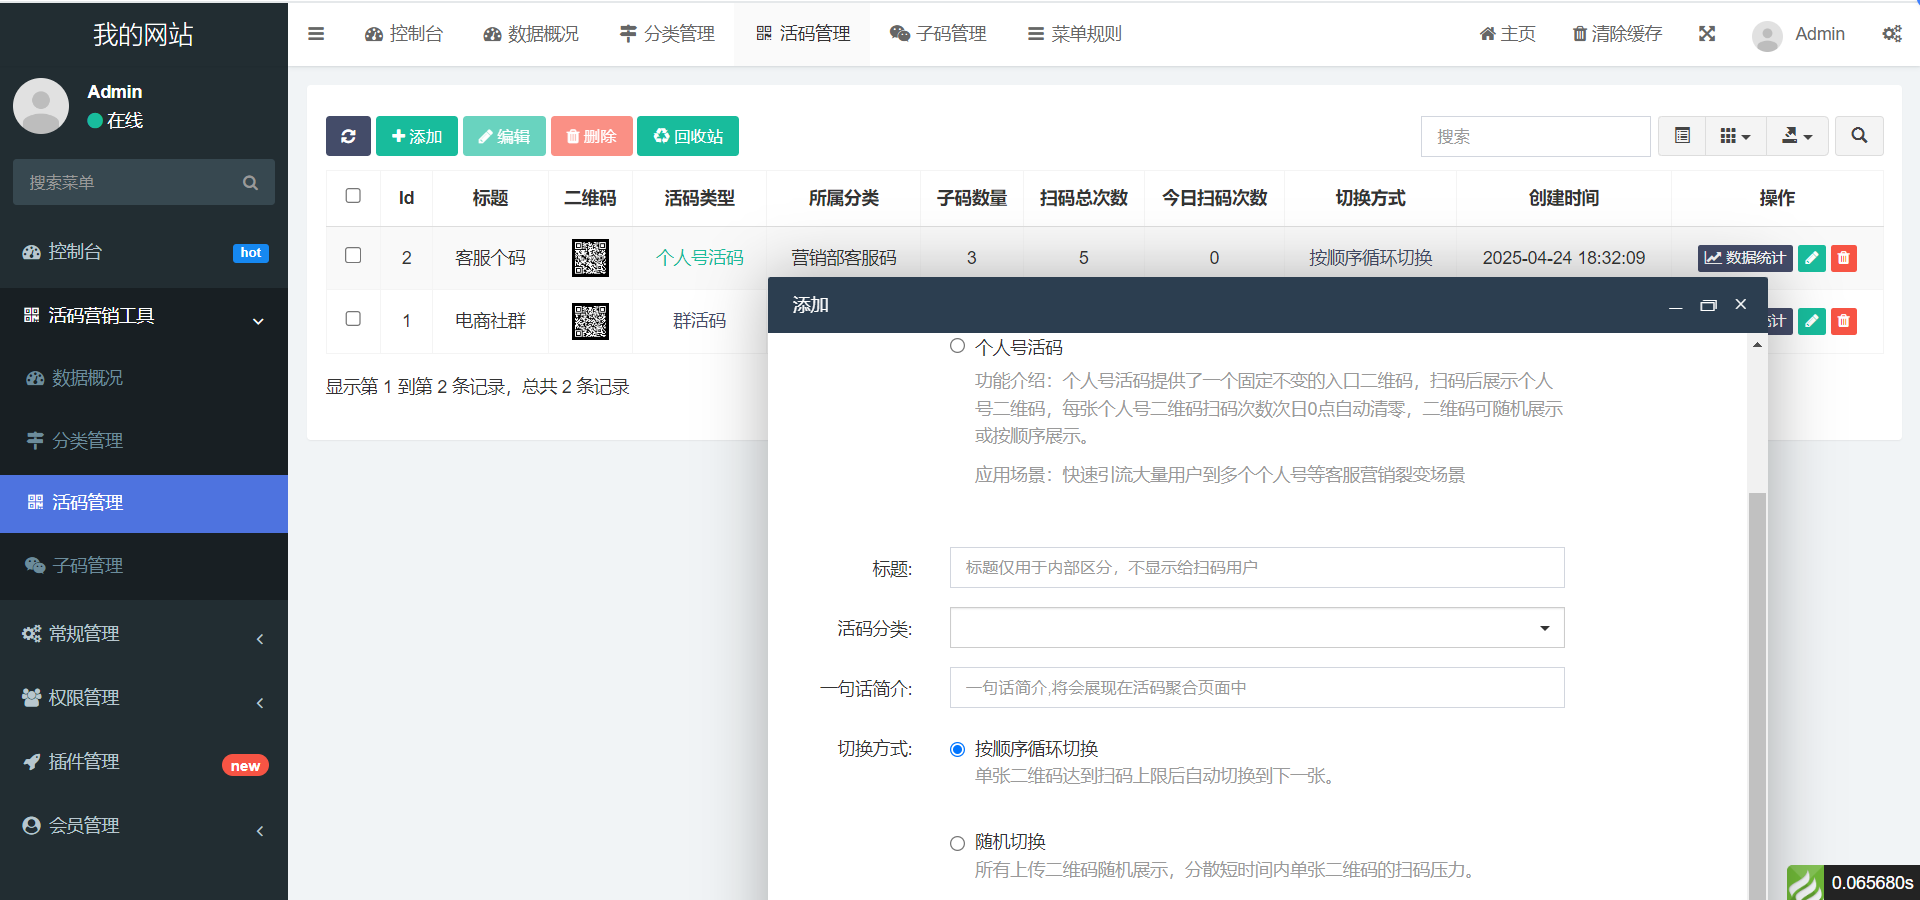Click the sidebar menu search magnifier icon

click(250, 183)
